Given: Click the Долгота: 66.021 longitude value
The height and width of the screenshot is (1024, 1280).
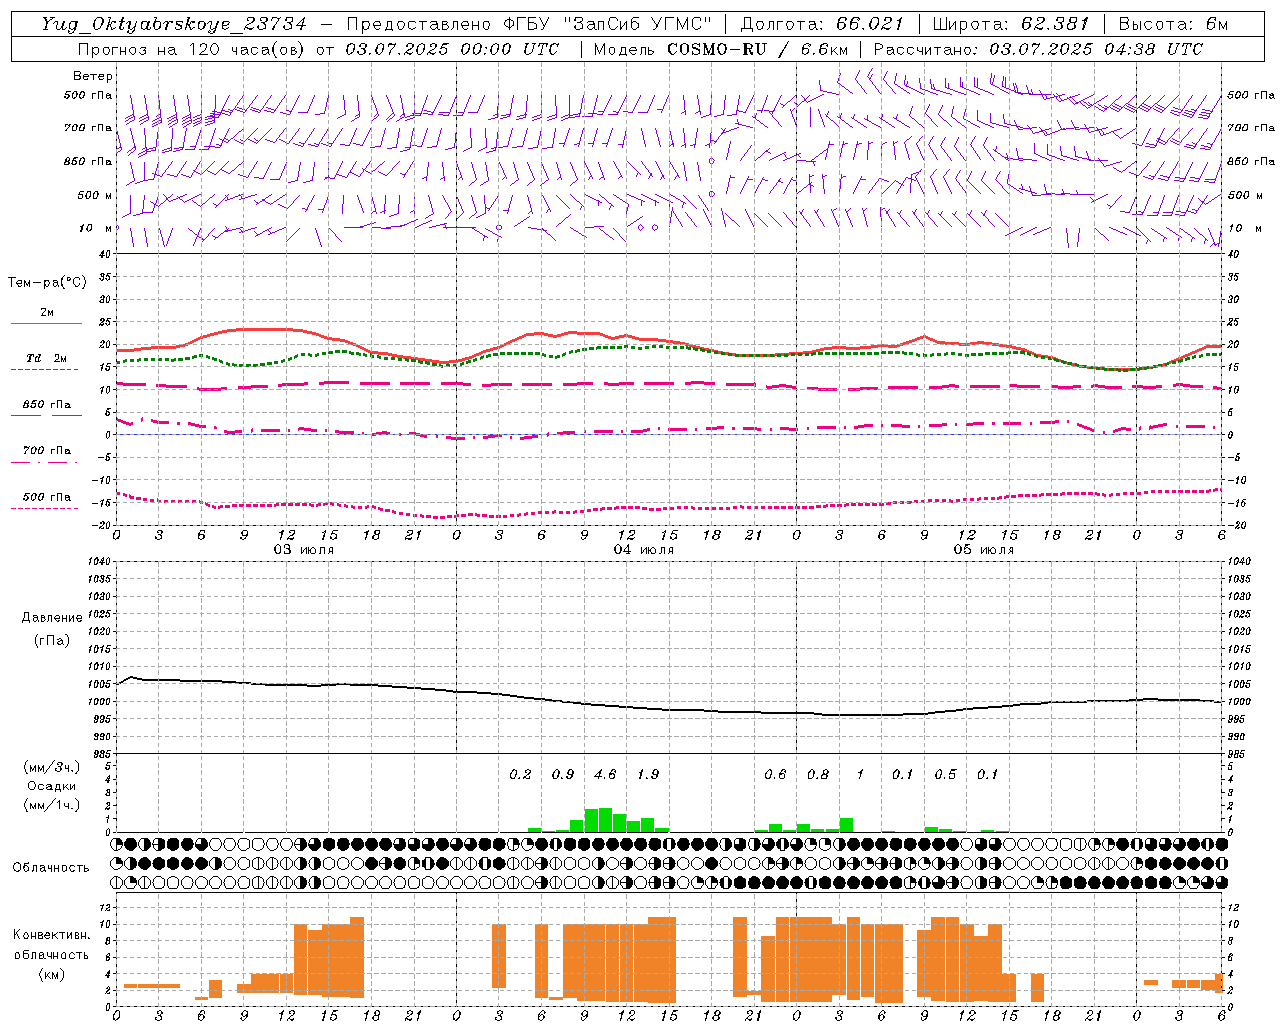Looking at the screenshot, I should coord(822,24).
